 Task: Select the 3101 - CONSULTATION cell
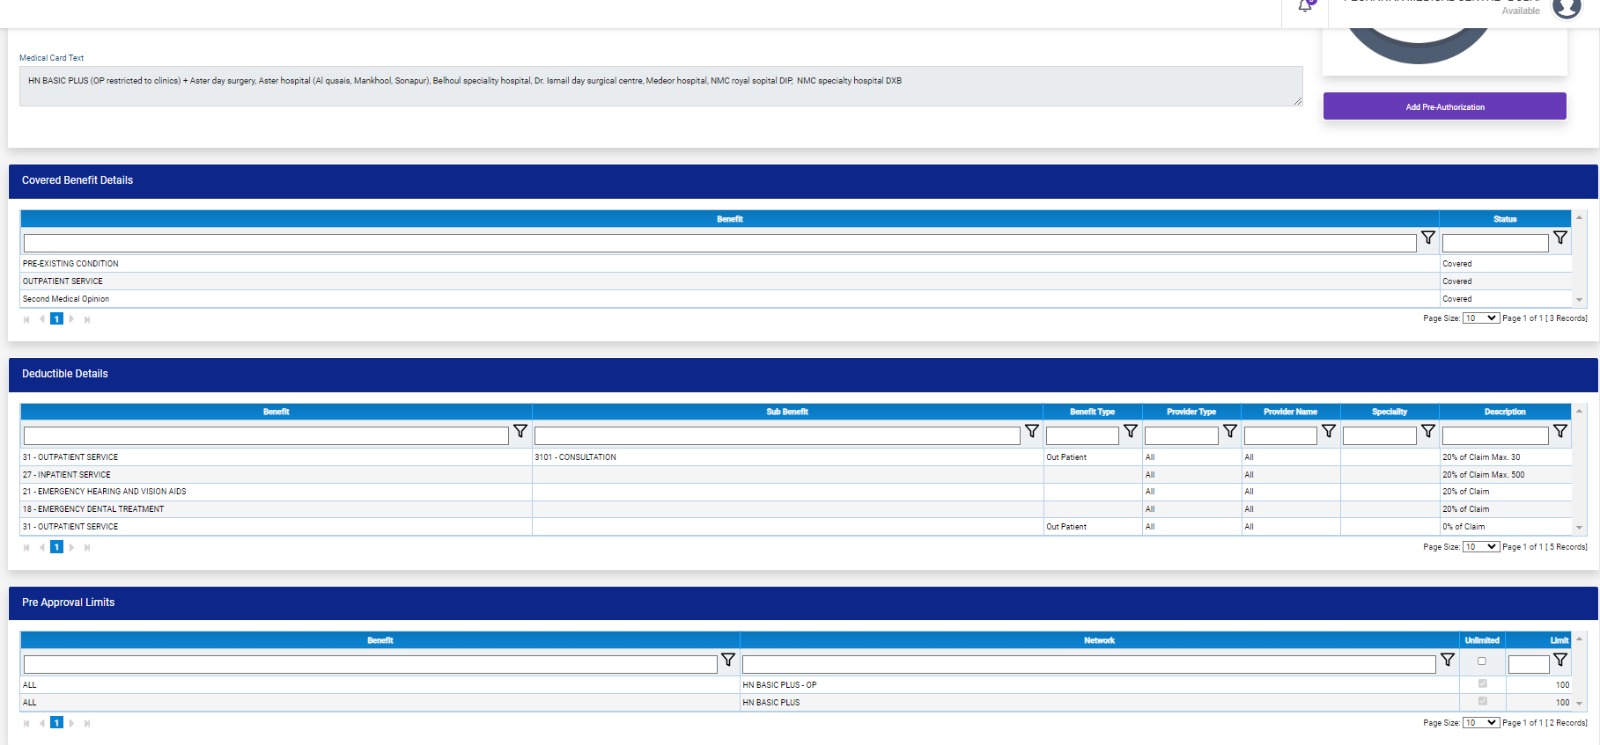(787, 457)
